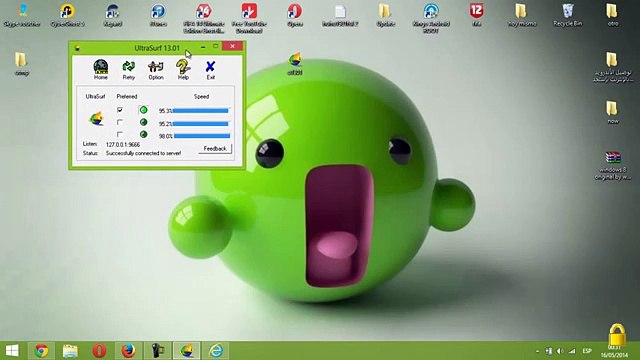This screenshot has width=640, height=360.
Task: Click the 98.0% speed bar
Action: (x=202, y=136)
